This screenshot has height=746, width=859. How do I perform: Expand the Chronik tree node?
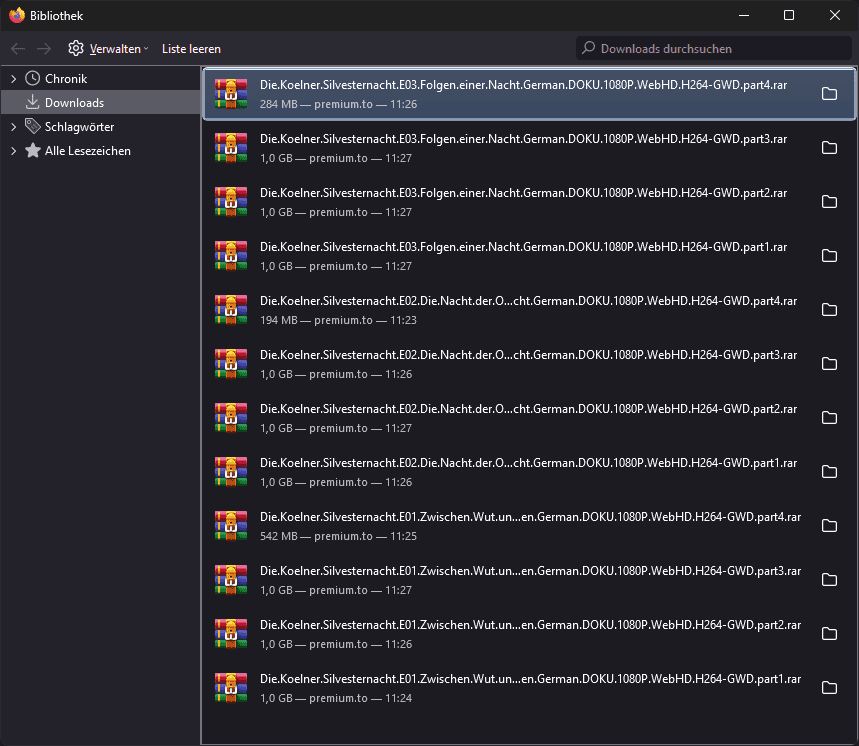13,79
